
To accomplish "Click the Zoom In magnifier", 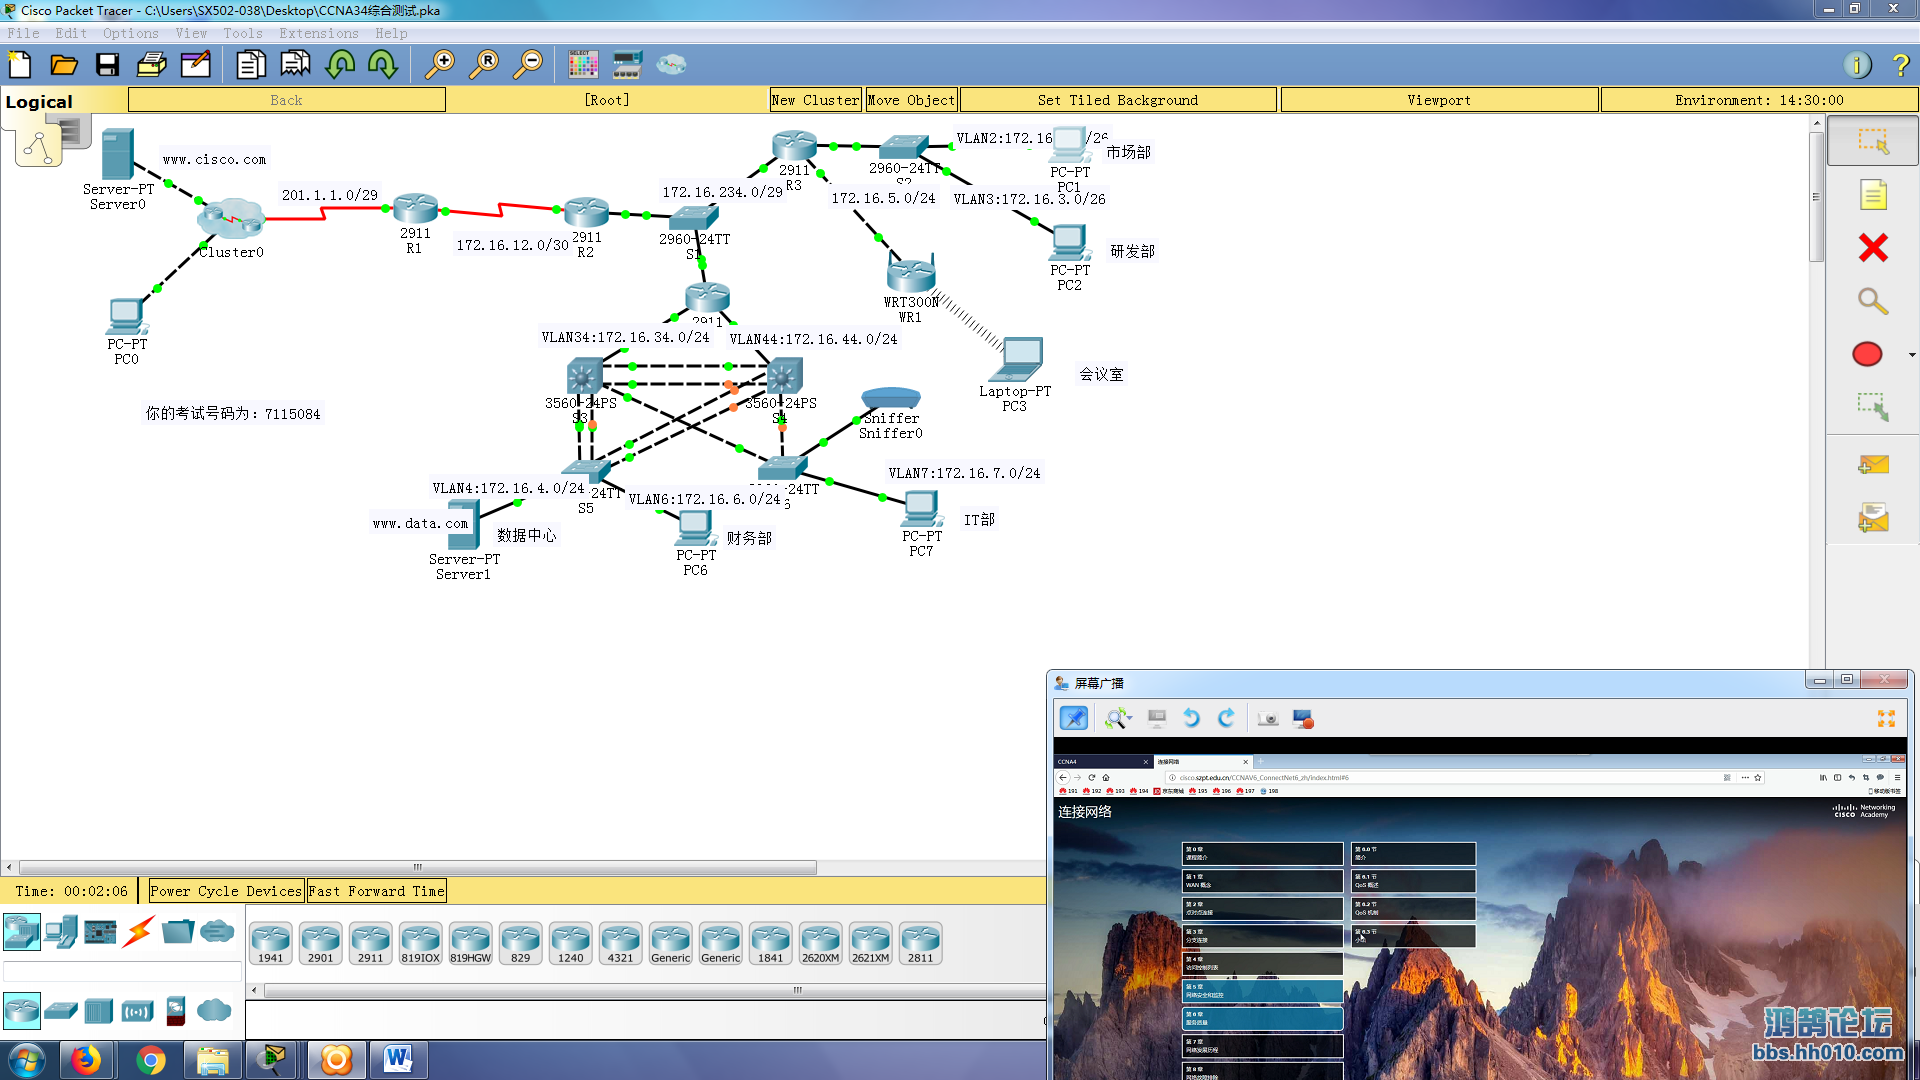I will [x=439, y=66].
